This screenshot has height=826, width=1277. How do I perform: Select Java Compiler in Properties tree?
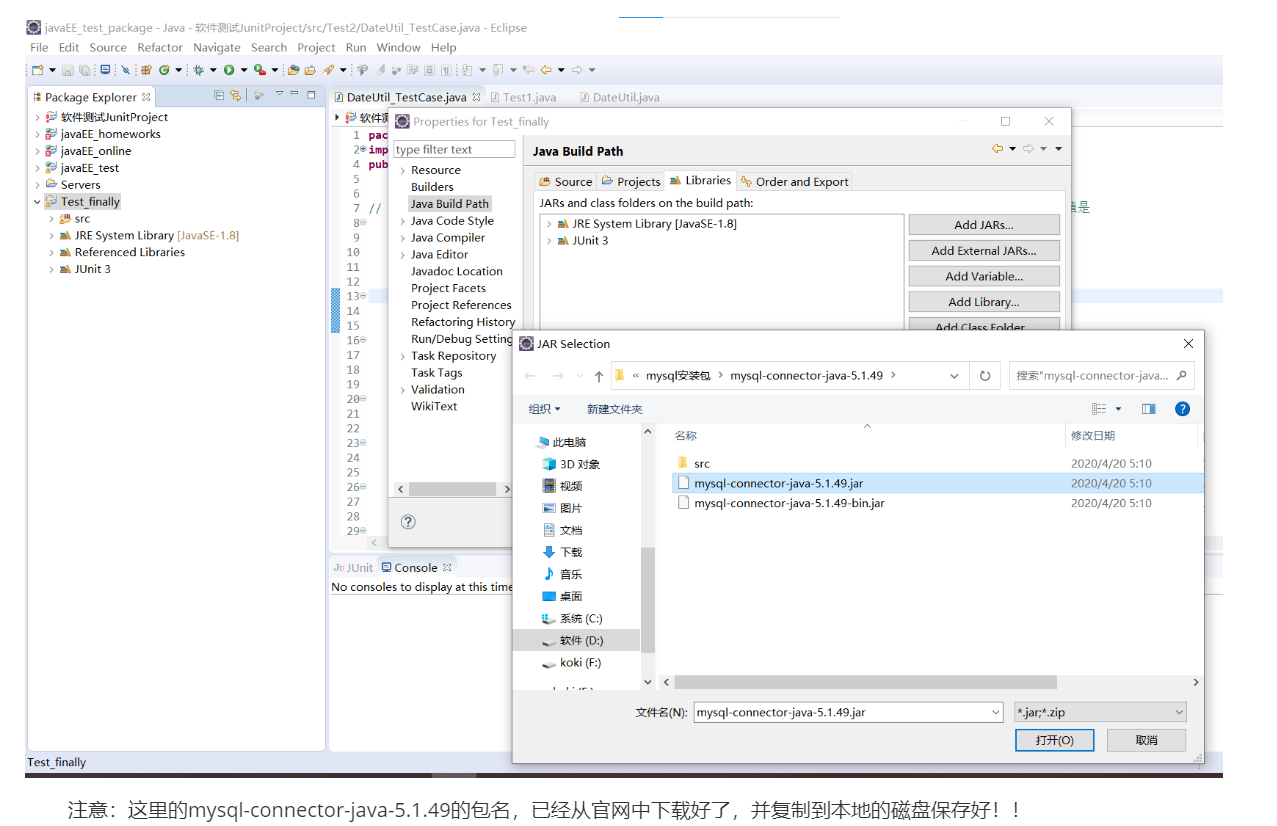[447, 237]
